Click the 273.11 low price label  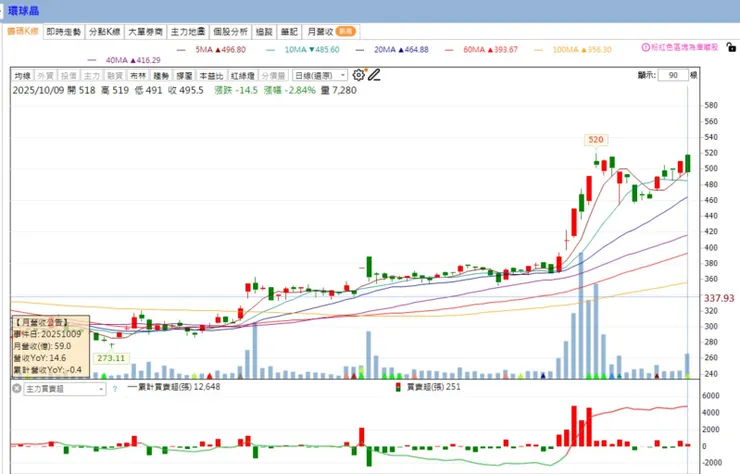111,358
